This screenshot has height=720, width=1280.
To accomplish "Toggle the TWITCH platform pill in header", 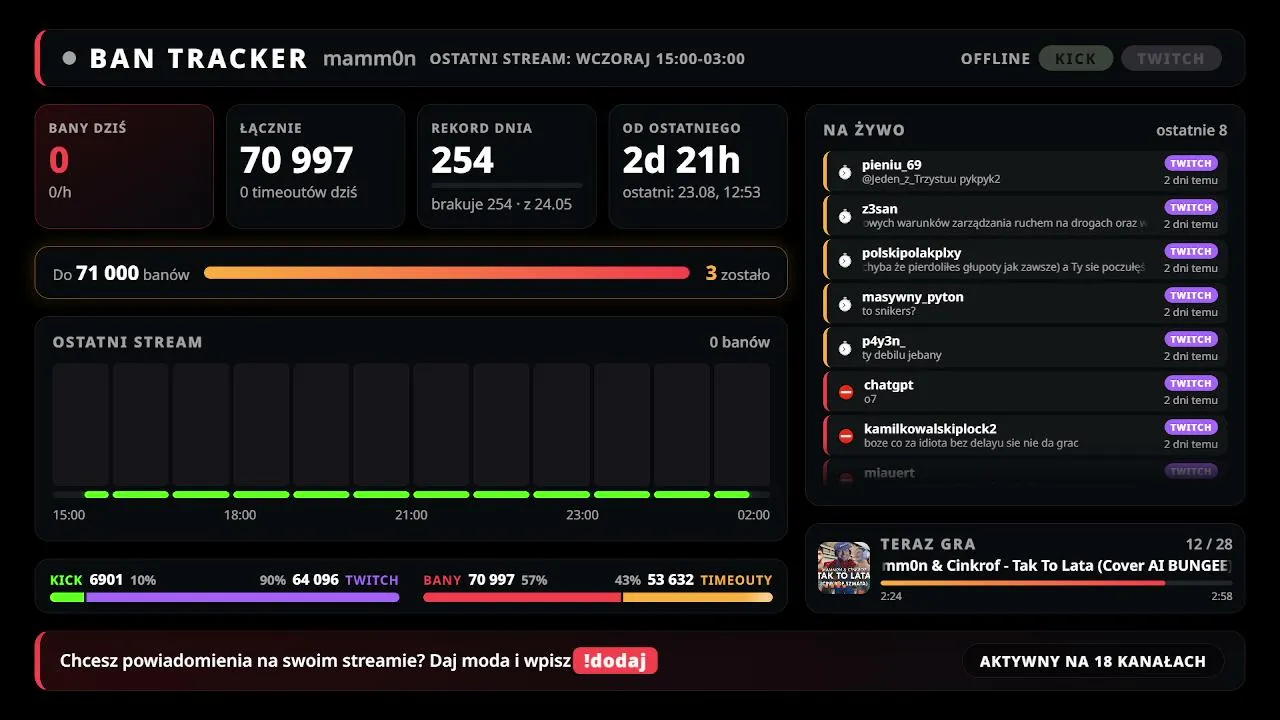I will coord(1171,58).
